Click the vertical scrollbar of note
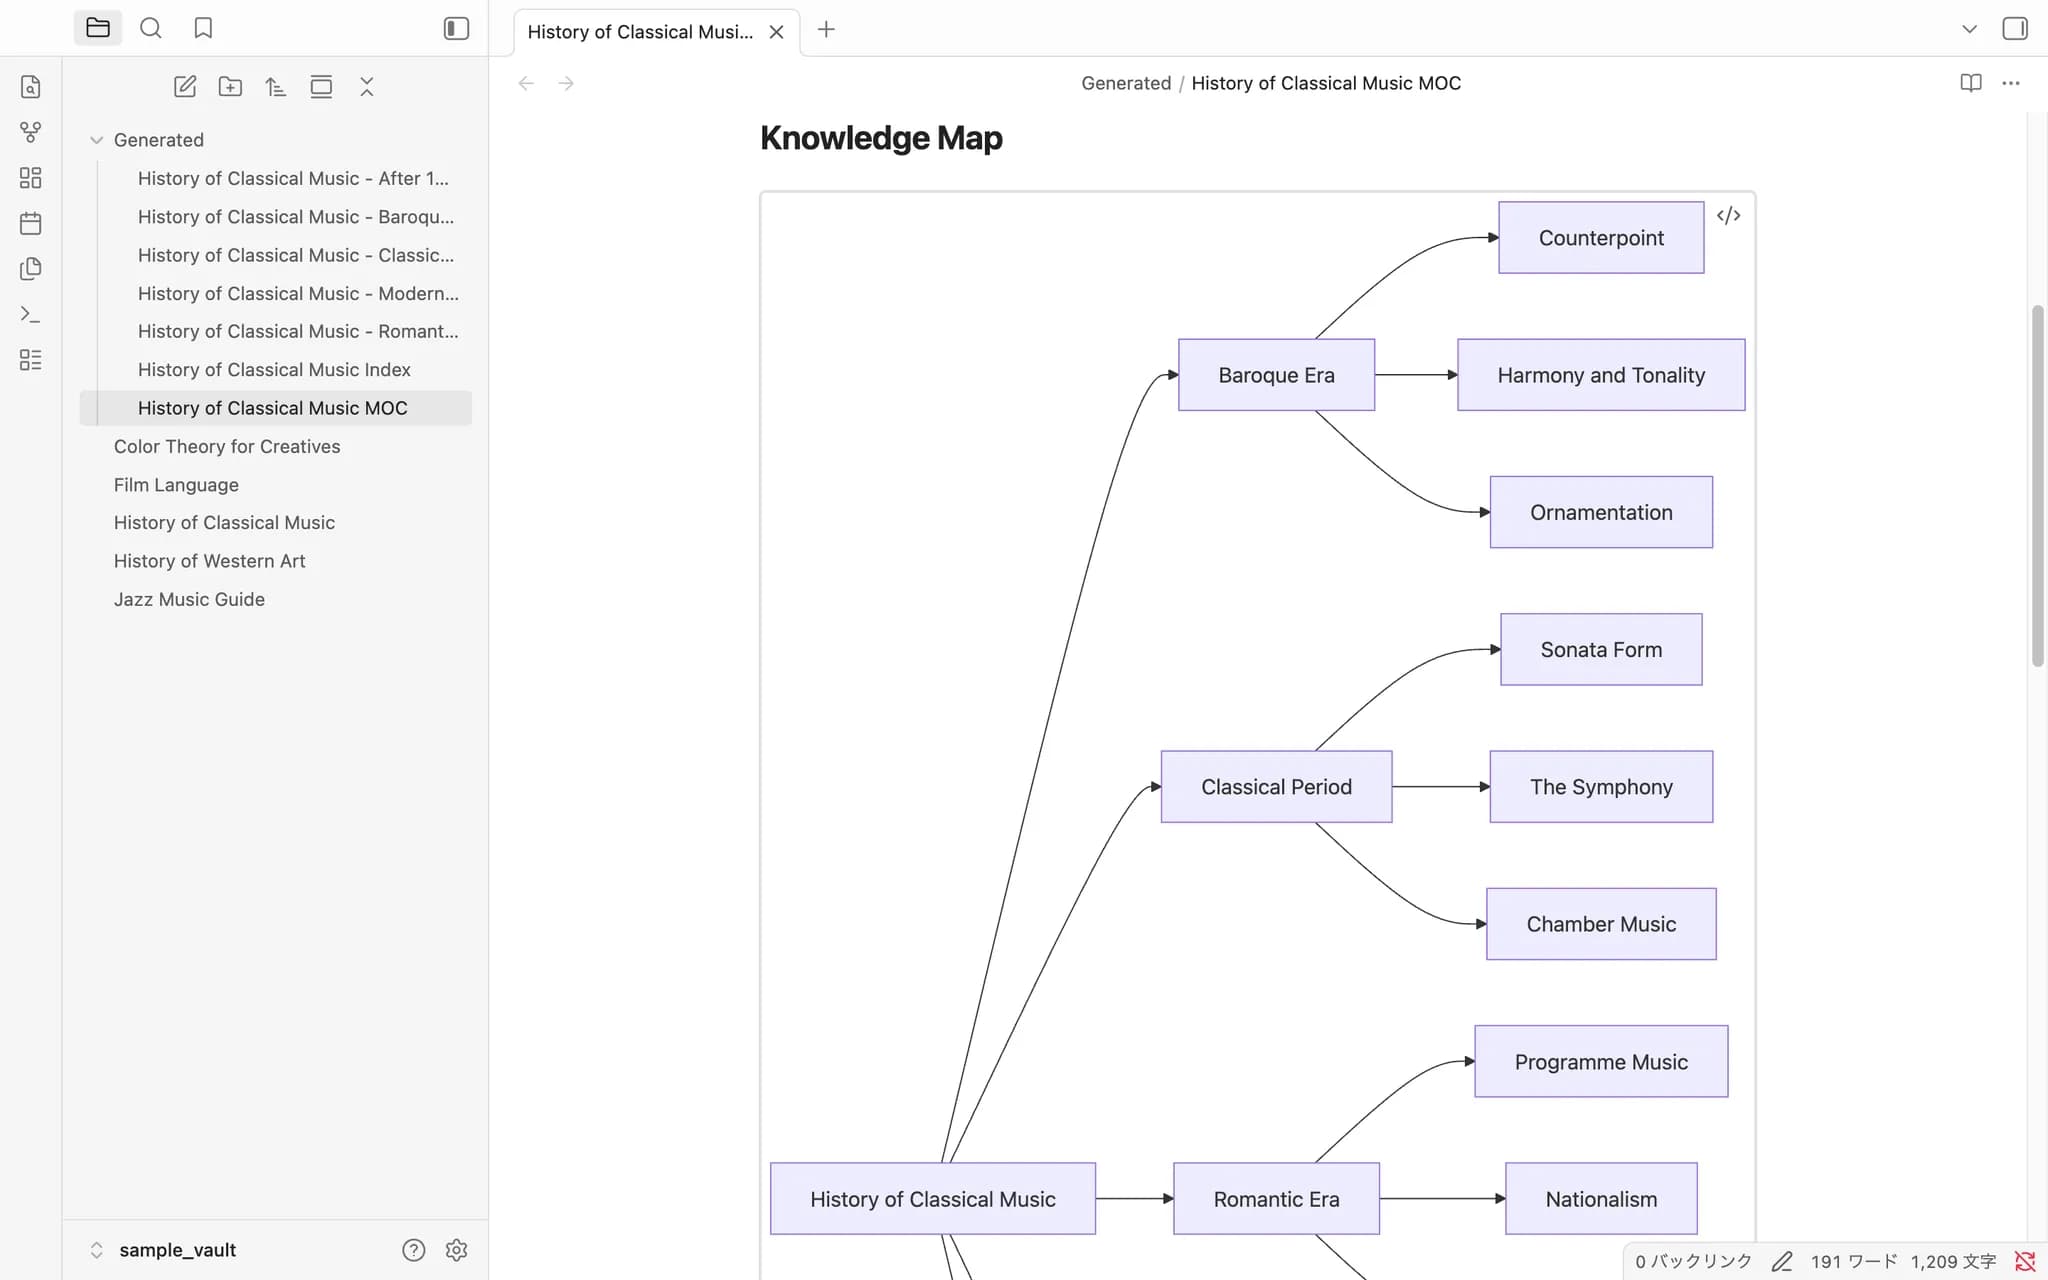 tap(2037, 486)
